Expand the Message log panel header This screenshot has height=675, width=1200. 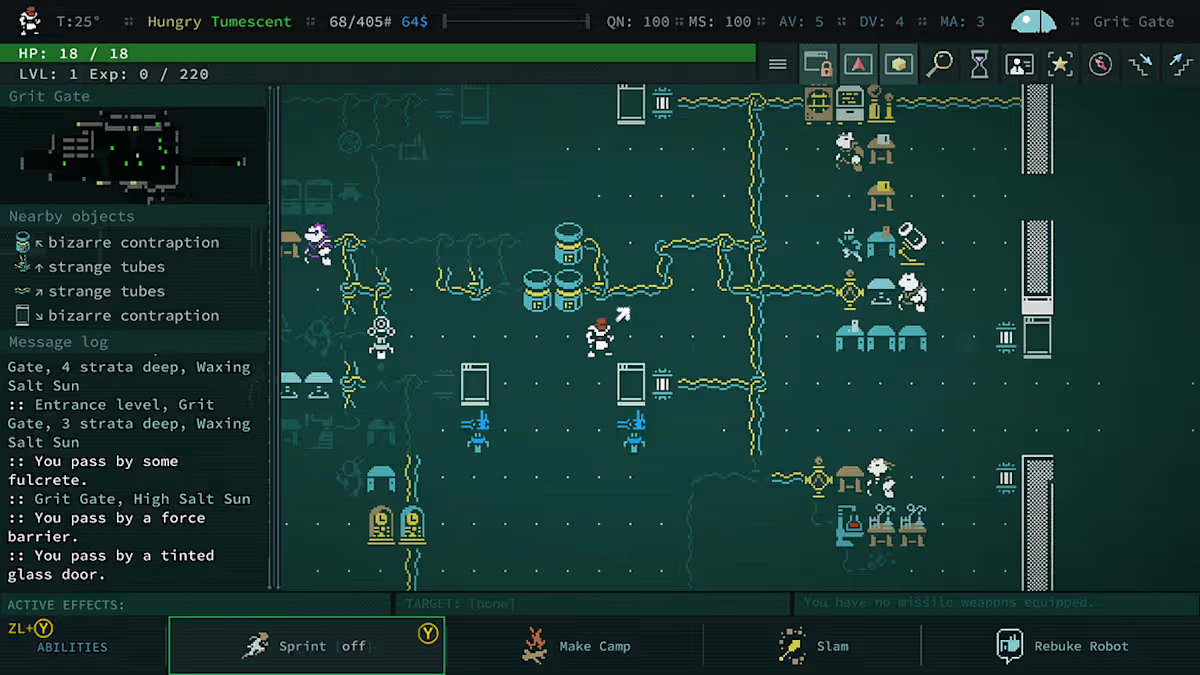[x=58, y=342]
